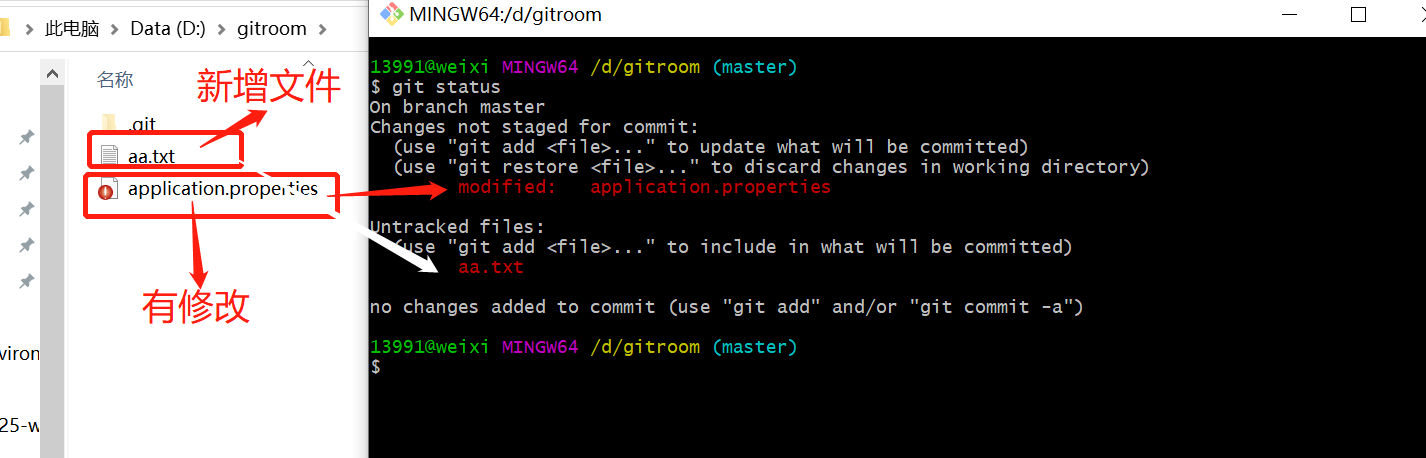Sort files by 名称 column header
This screenshot has height=458, width=1426.
115,80
